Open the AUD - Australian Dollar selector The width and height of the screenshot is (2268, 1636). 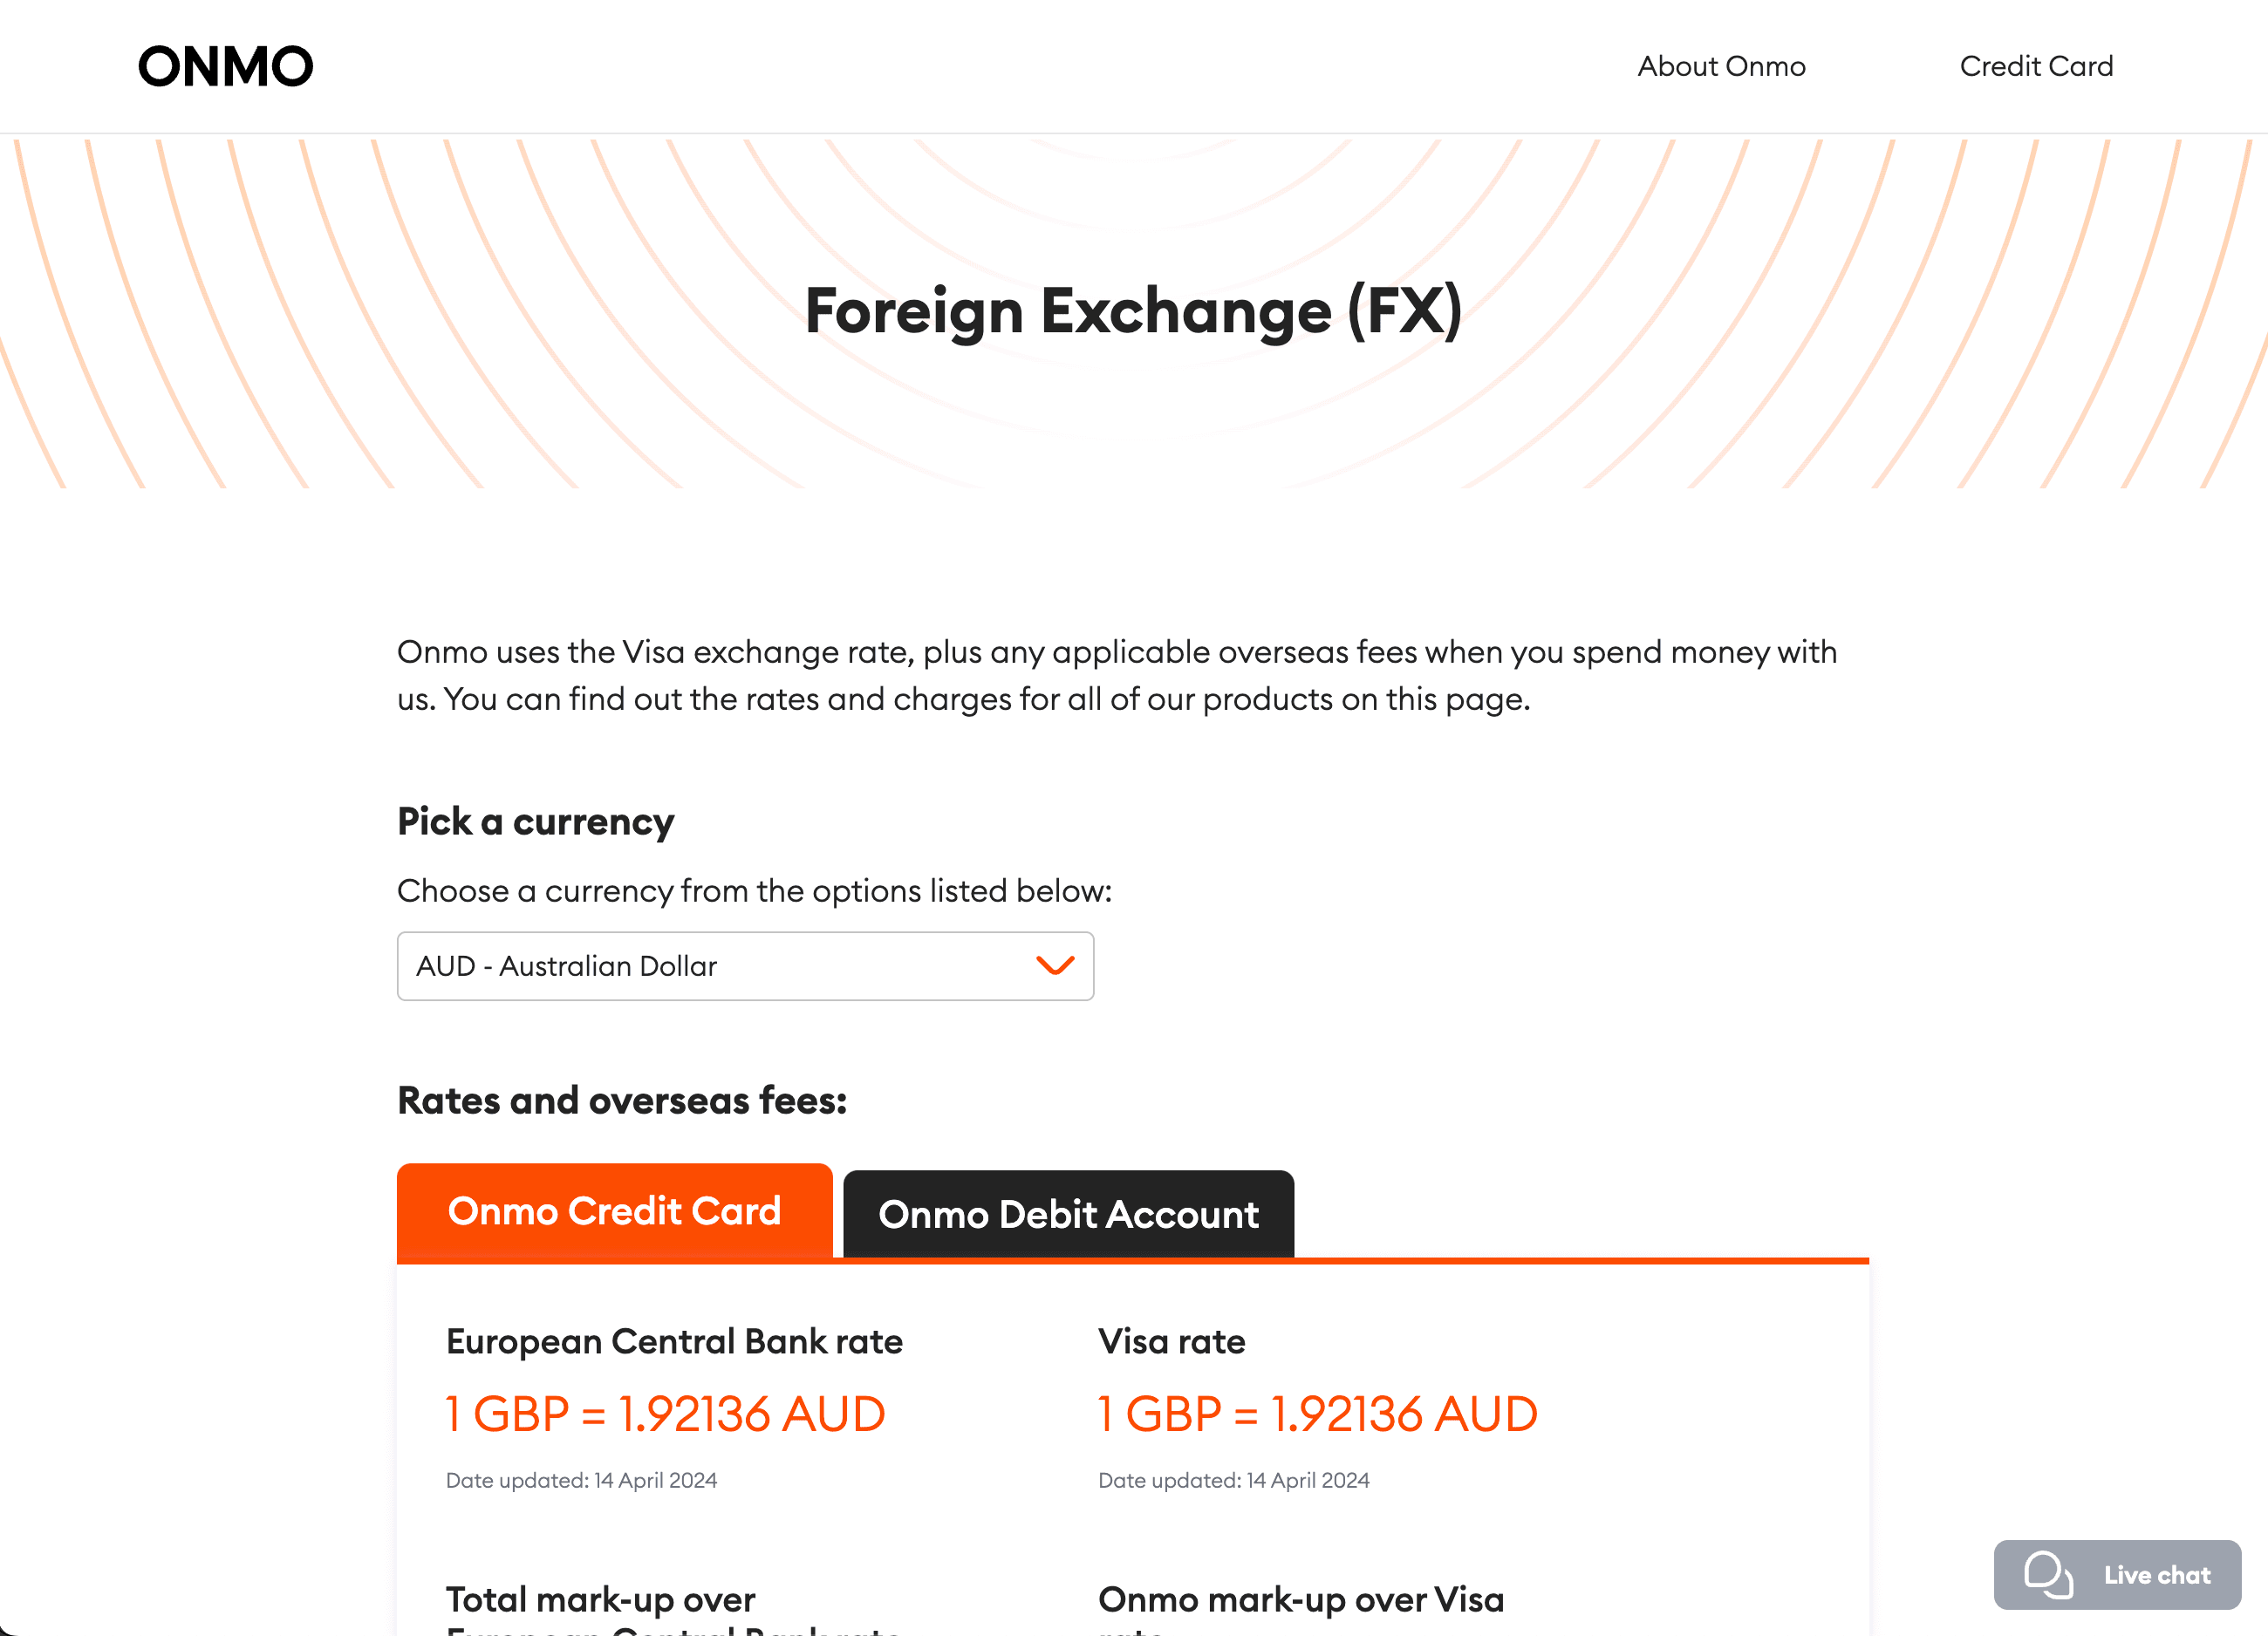(x=745, y=966)
